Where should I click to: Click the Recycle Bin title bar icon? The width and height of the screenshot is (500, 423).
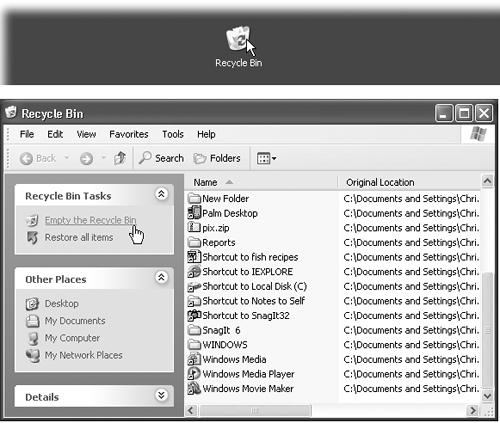(x=11, y=113)
